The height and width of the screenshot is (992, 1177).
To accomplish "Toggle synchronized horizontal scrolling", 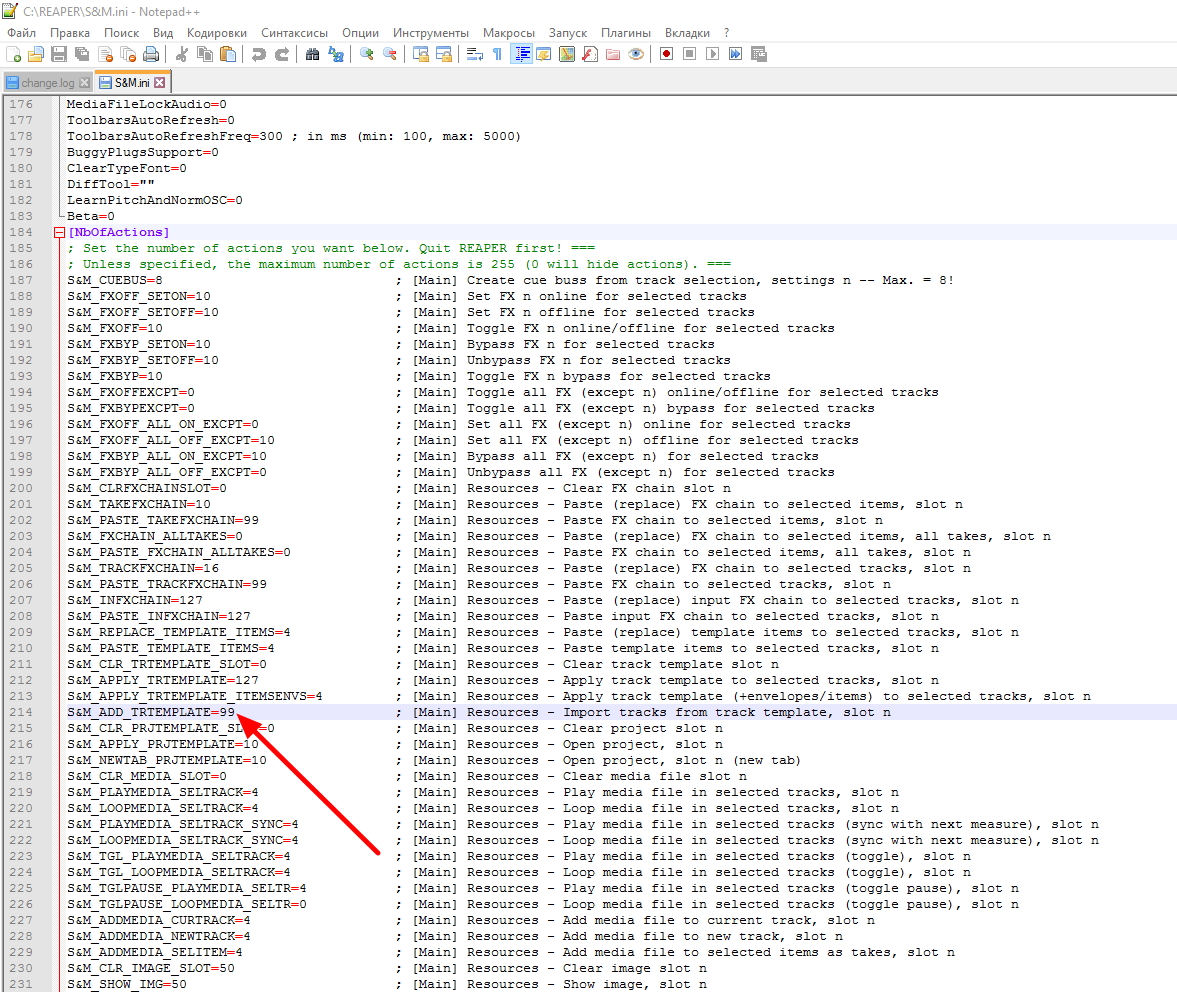I will point(444,54).
